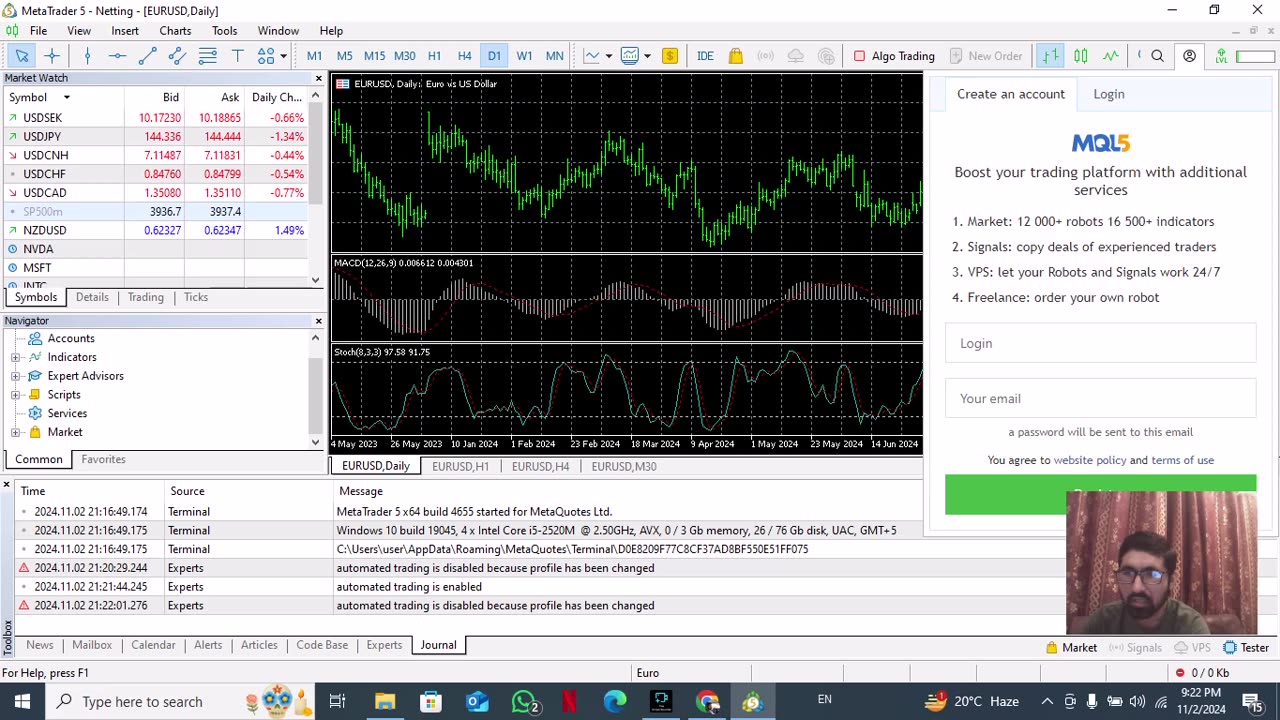
Task: Switch to EURUSD,M30 chart tab
Action: (x=623, y=466)
